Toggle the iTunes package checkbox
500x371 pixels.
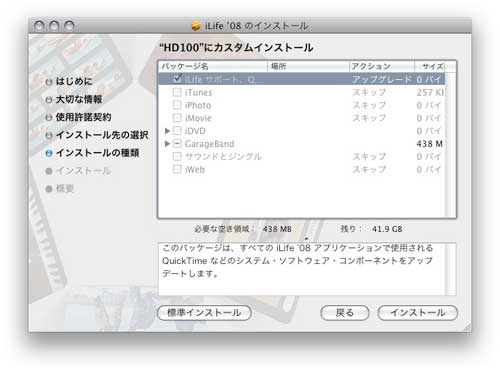point(177,92)
